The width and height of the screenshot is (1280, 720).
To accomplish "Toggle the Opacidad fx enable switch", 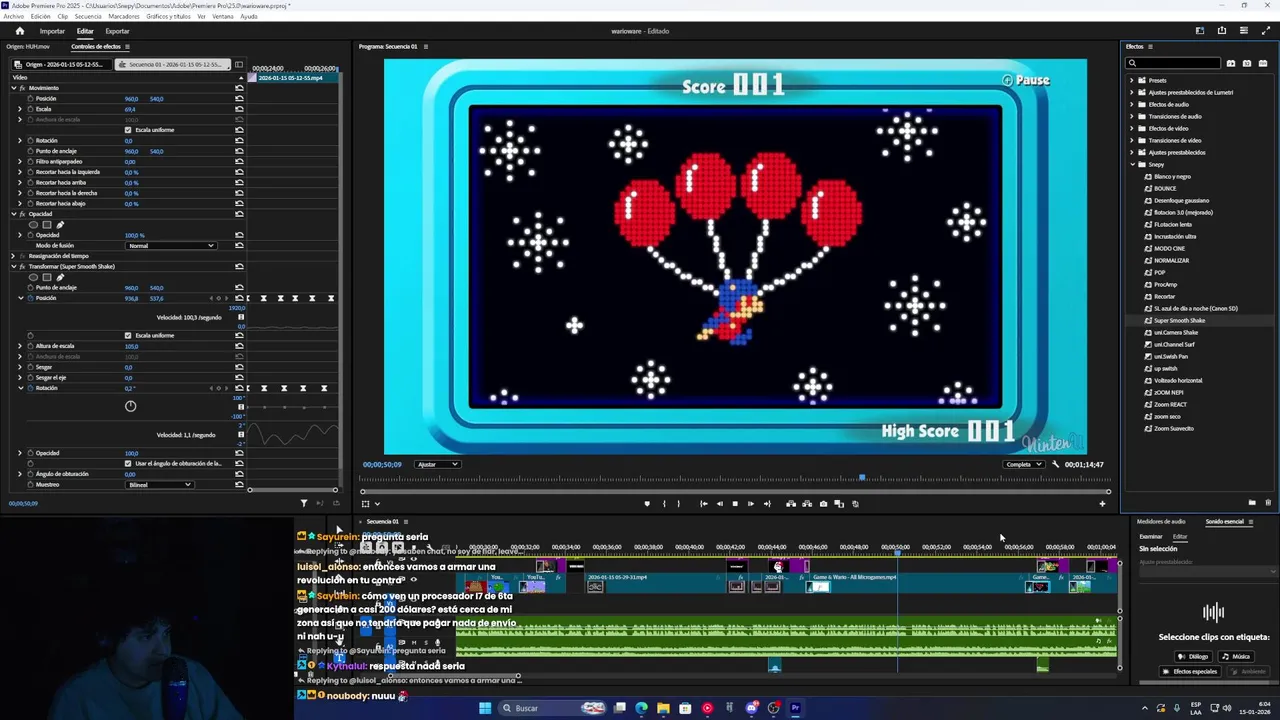I will (x=23, y=214).
